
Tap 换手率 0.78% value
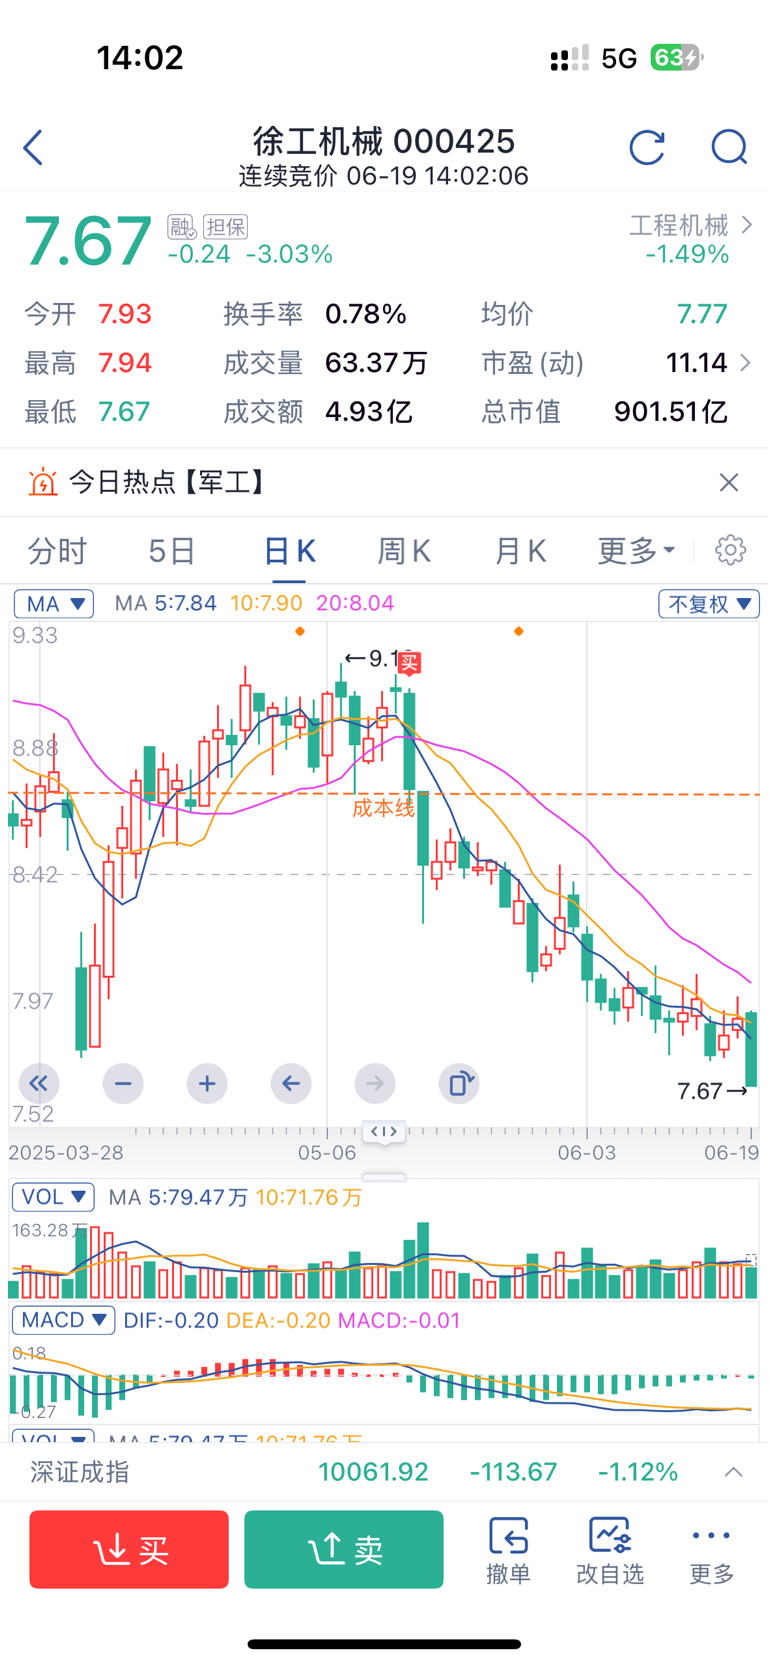366,314
